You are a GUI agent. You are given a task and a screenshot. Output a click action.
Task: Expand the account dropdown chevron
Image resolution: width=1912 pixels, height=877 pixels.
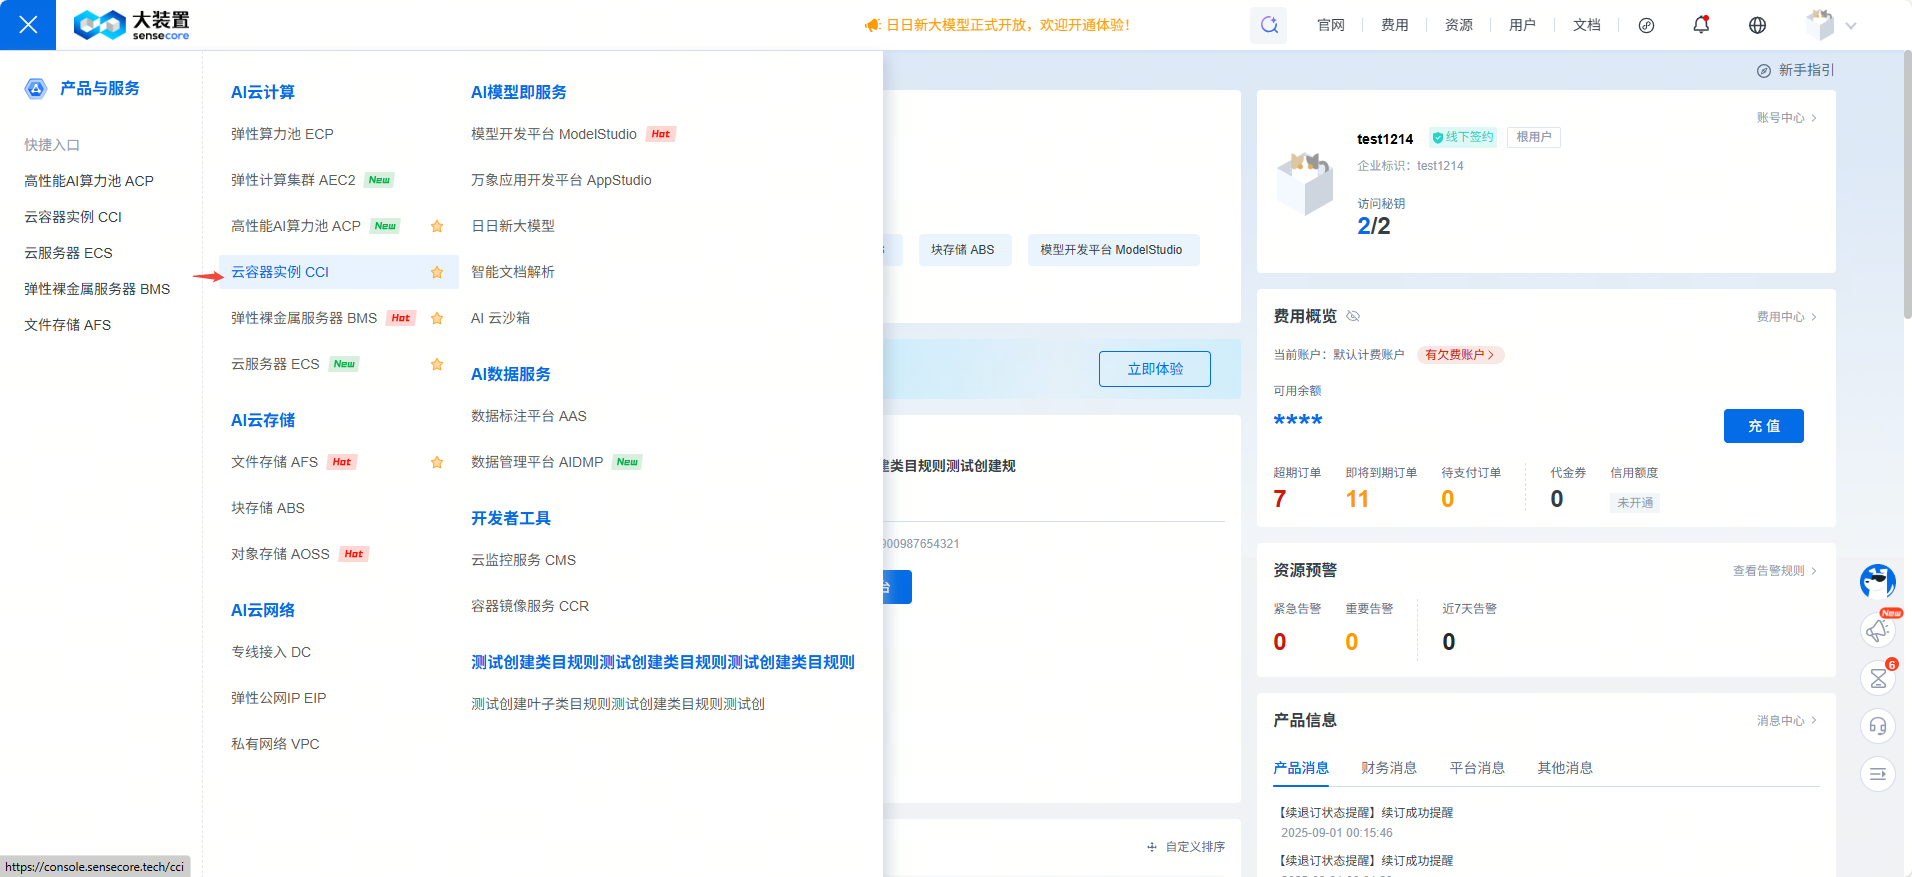tap(1851, 26)
